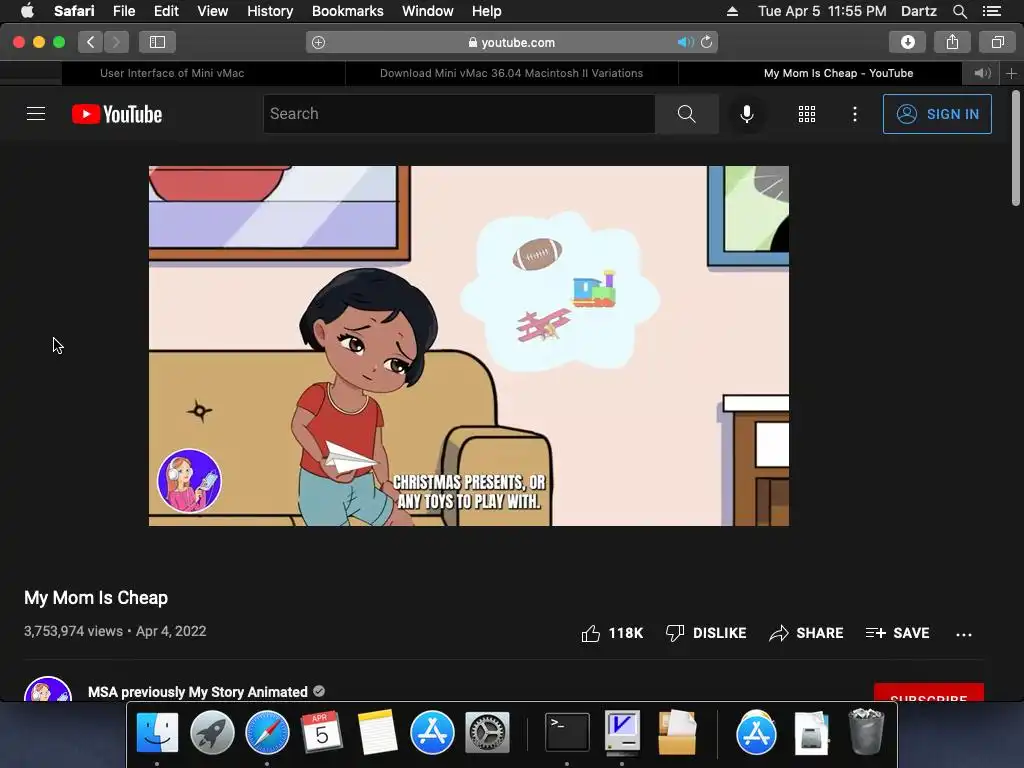Image resolution: width=1024 pixels, height=768 pixels.
Task: Open the YouTube hamburger guide menu
Action: point(36,114)
